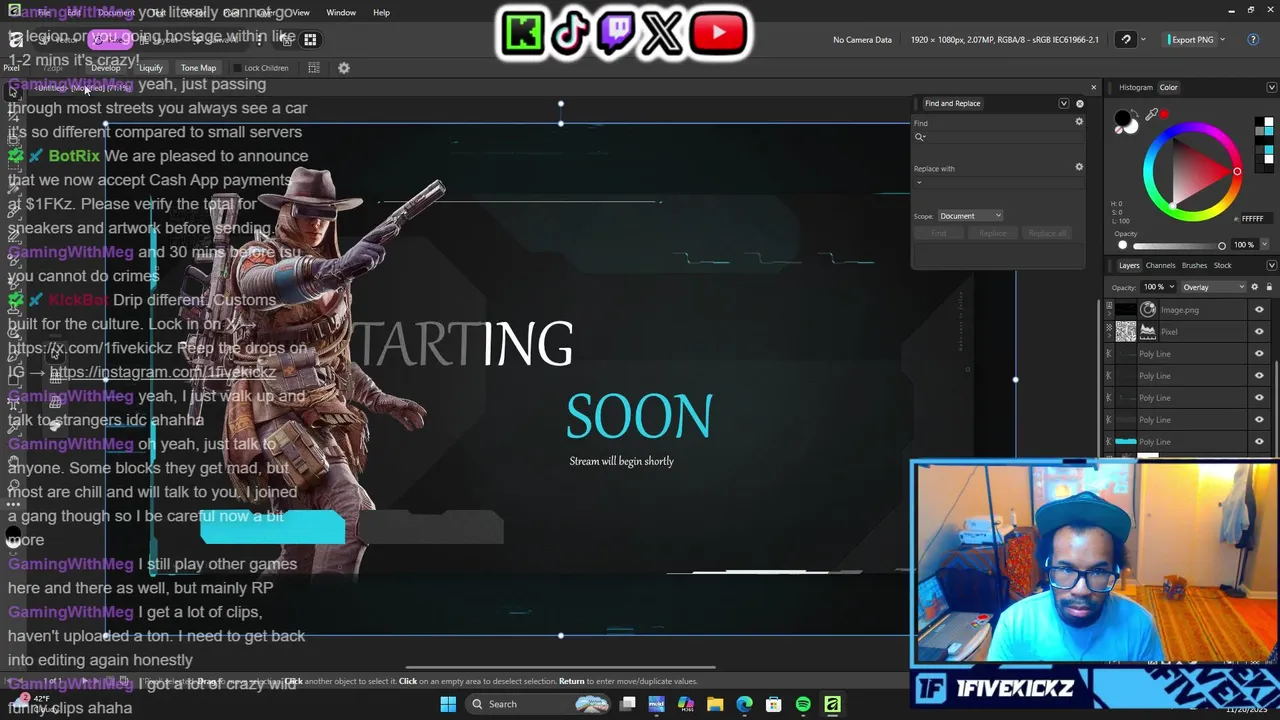The image size is (1280, 720).
Task: Click the YouTube logo in overlay
Action: pos(717,34)
